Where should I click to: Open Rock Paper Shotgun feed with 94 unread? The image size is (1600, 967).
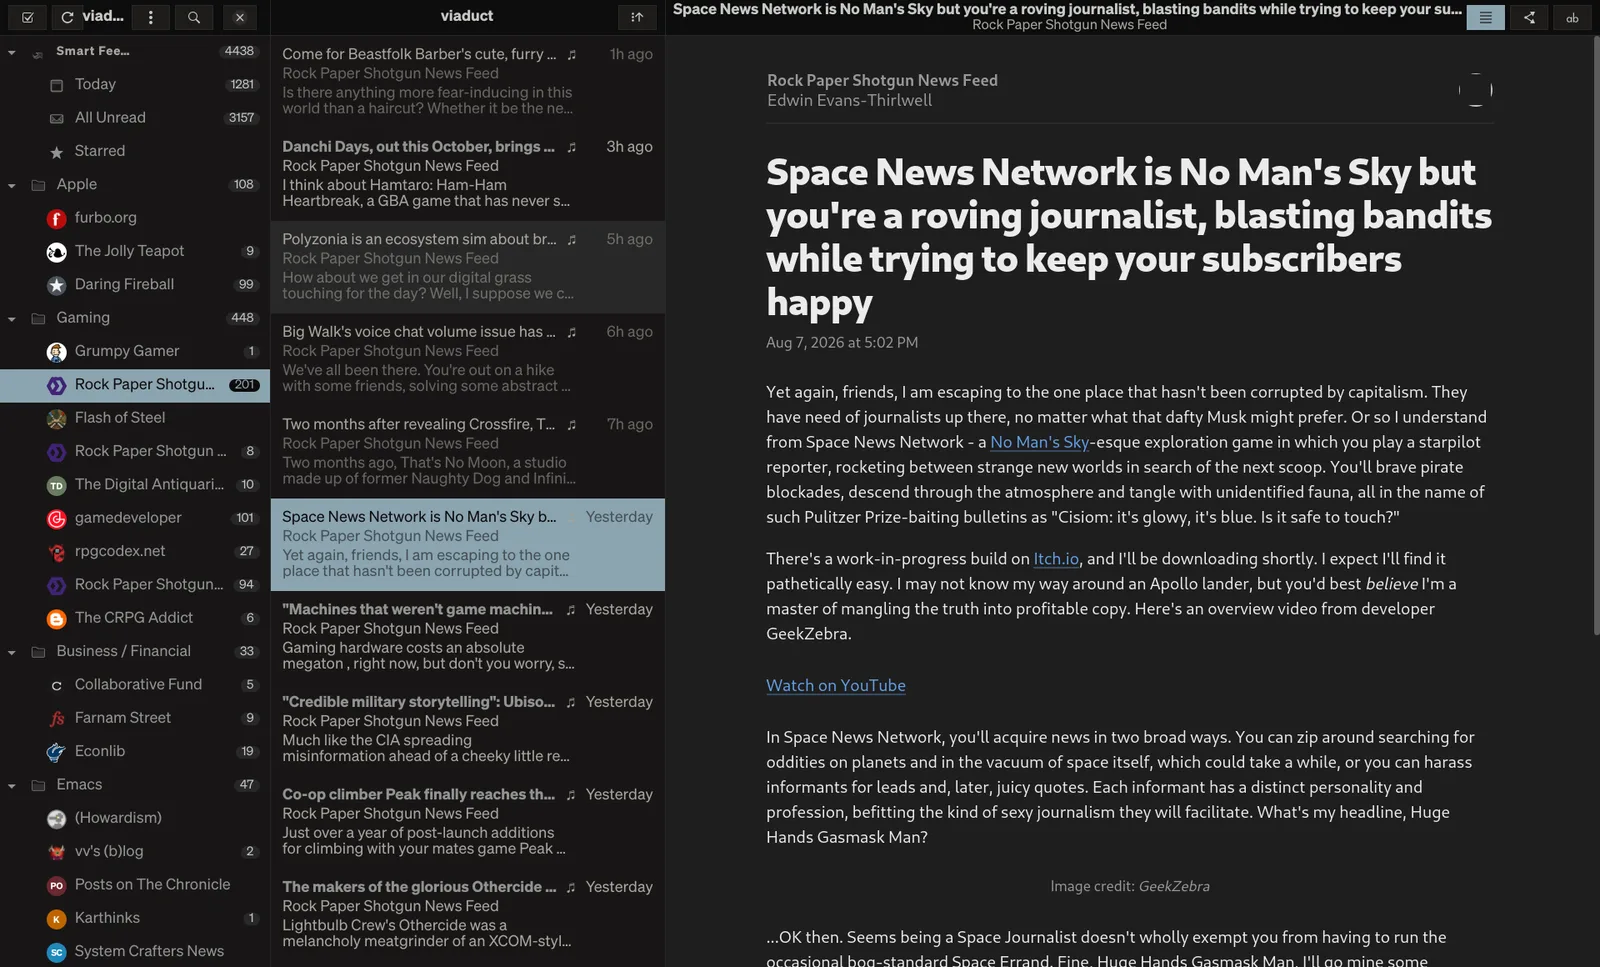pyautogui.click(x=135, y=584)
